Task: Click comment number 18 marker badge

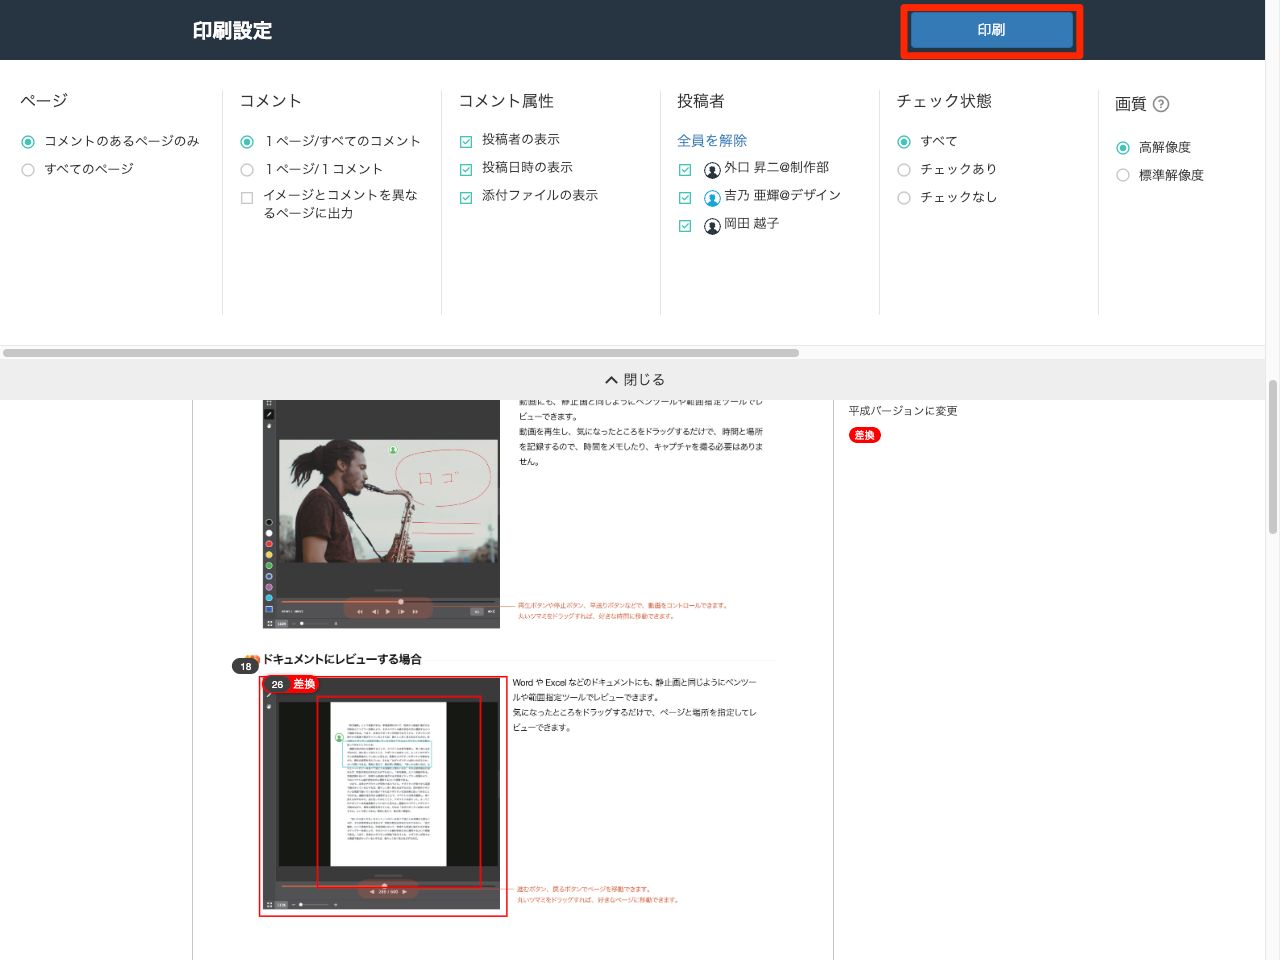Action: point(246,666)
